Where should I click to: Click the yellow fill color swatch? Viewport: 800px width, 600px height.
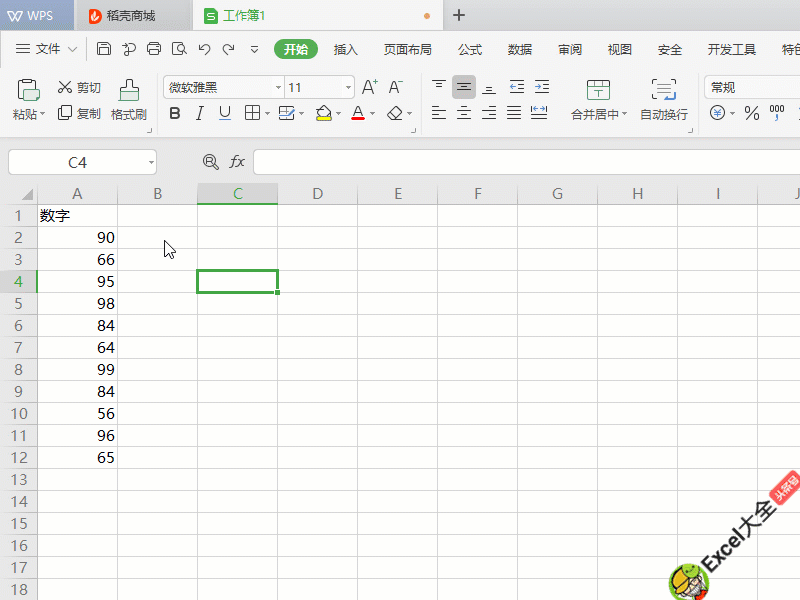point(323,113)
